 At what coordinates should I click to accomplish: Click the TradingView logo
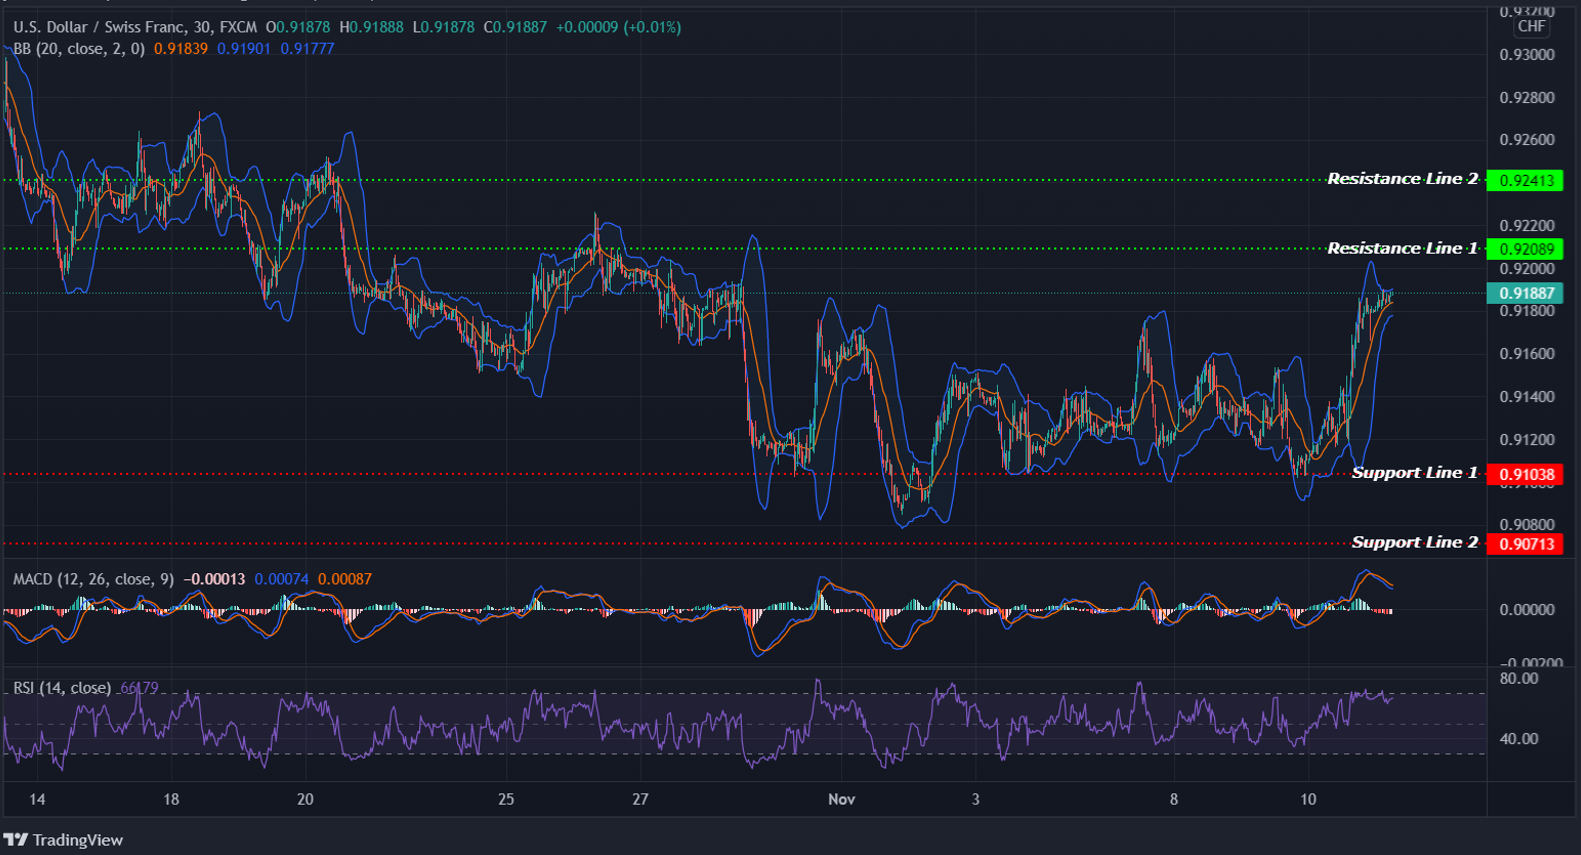[x=63, y=840]
